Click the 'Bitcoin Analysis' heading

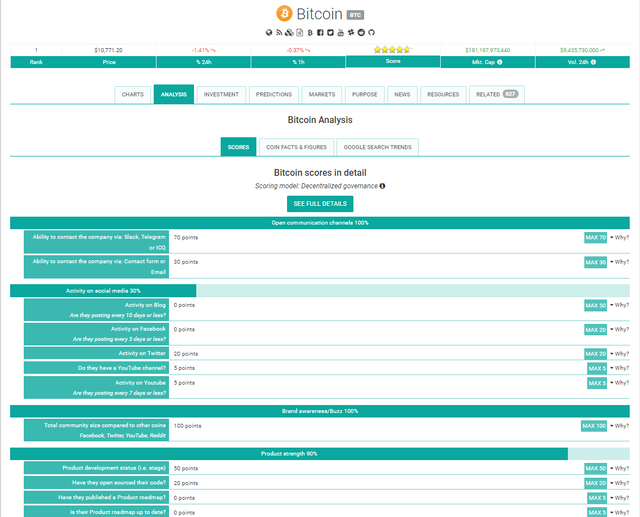click(320, 120)
